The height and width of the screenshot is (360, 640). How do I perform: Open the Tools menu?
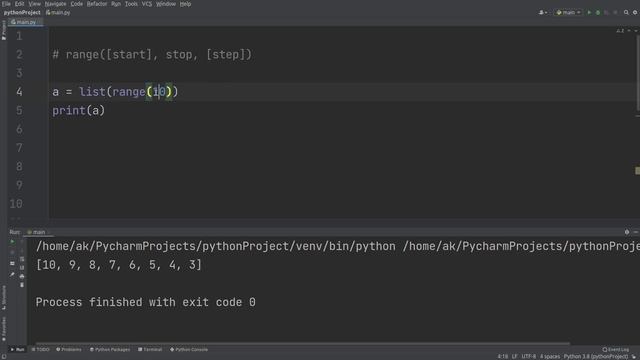tap(131, 4)
